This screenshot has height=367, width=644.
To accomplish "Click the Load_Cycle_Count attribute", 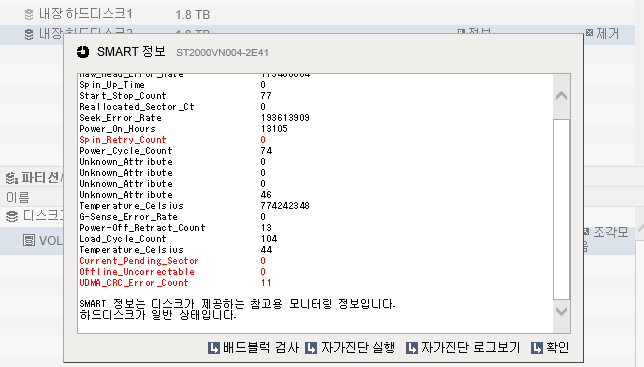I will (x=123, y=239).
